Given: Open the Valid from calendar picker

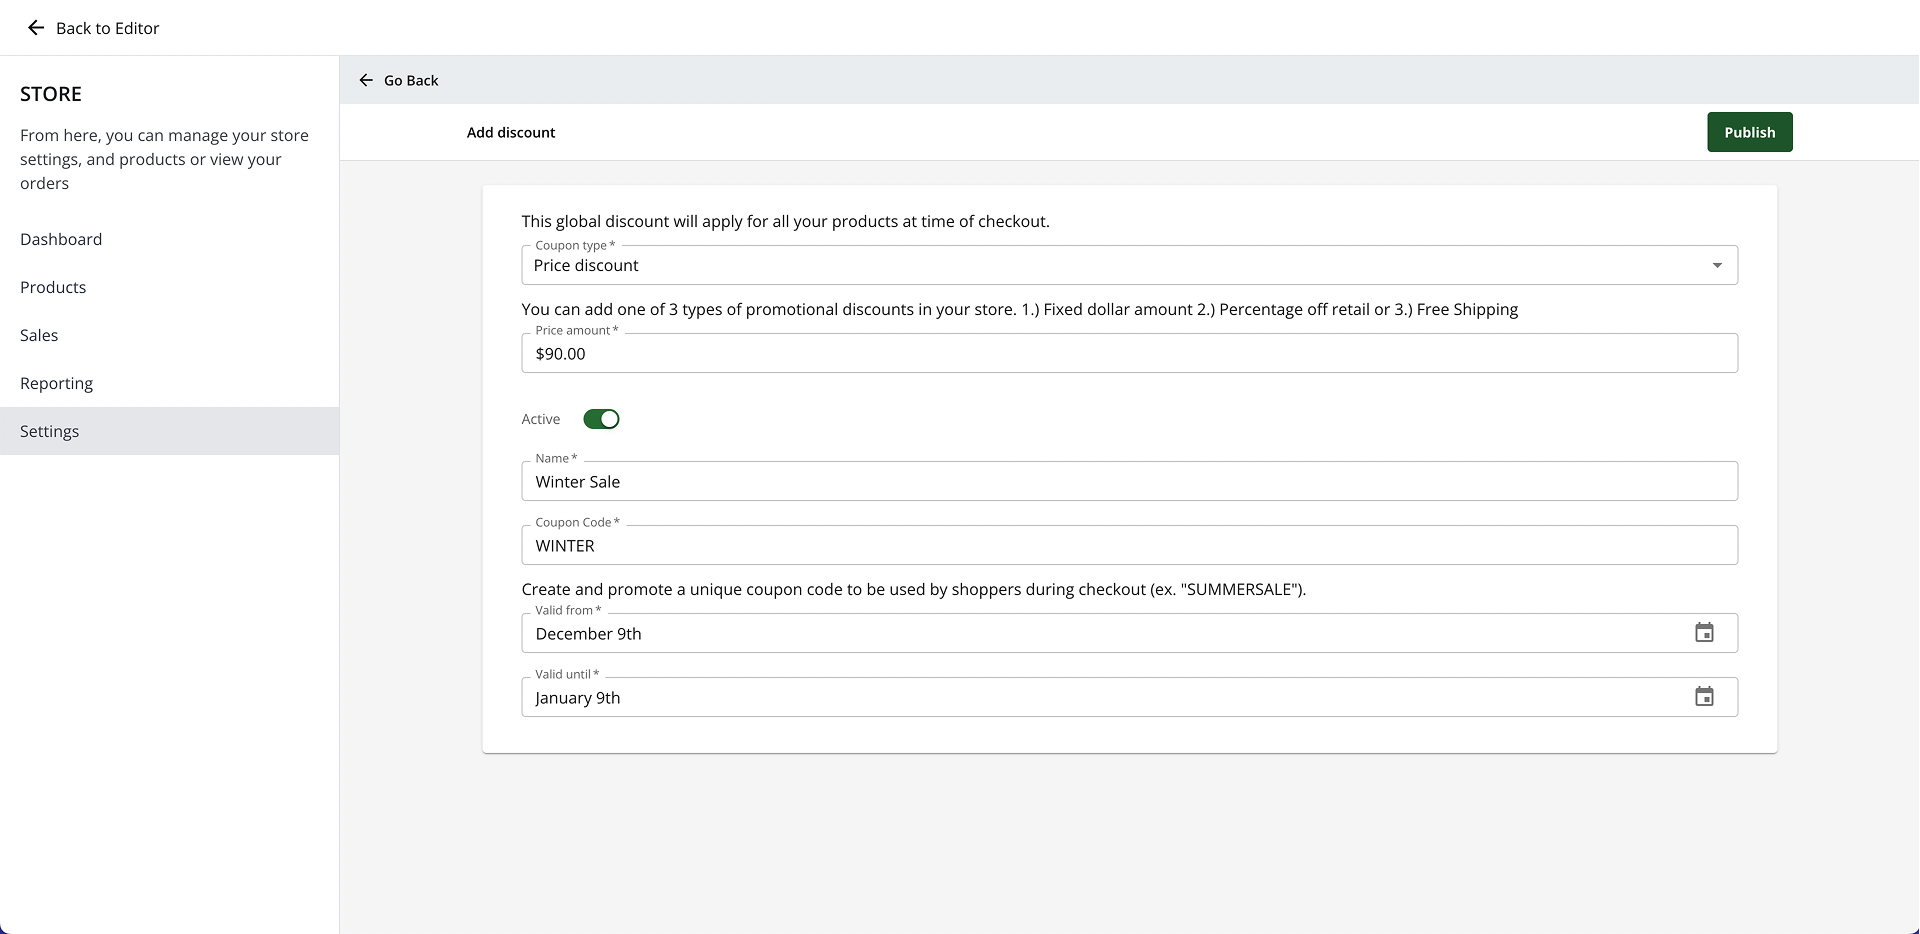Looking at the screenshot, I should (x=1704, y=633).
